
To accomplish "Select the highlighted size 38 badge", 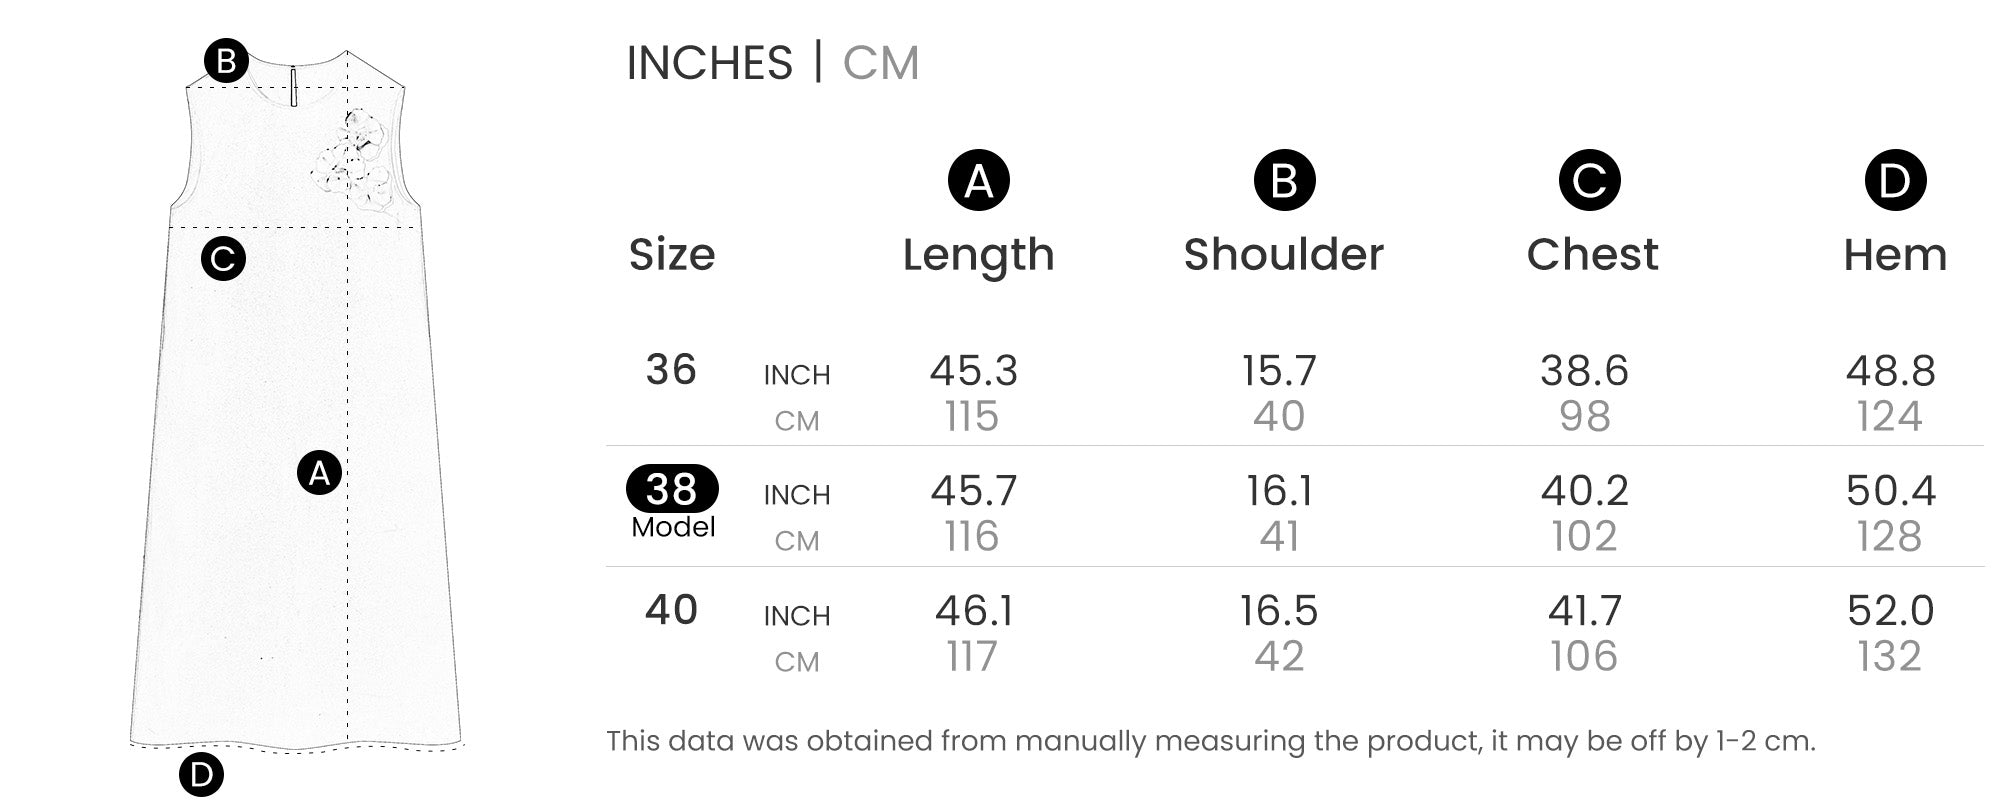I will (x=672, y=489).
